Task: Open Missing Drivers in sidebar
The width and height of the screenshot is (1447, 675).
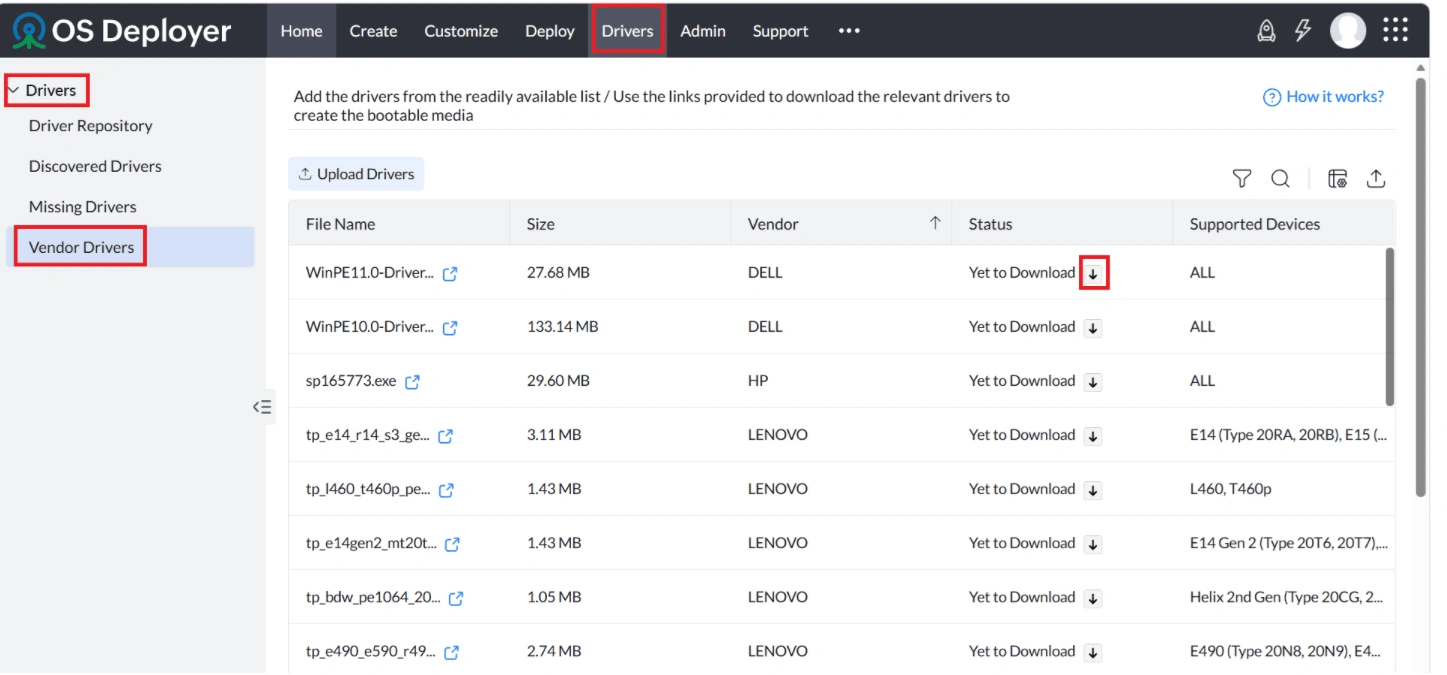Action: tap(83, 207)
